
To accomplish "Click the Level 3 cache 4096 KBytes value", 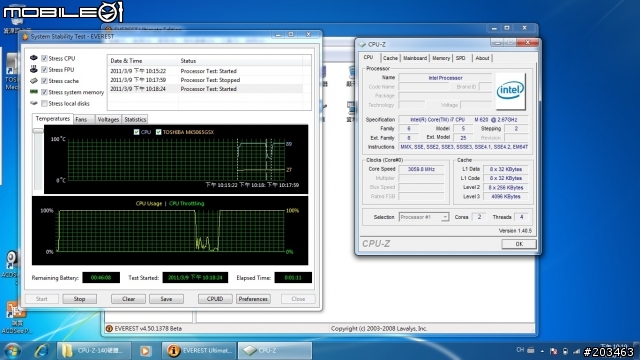I will pos(506,196).
